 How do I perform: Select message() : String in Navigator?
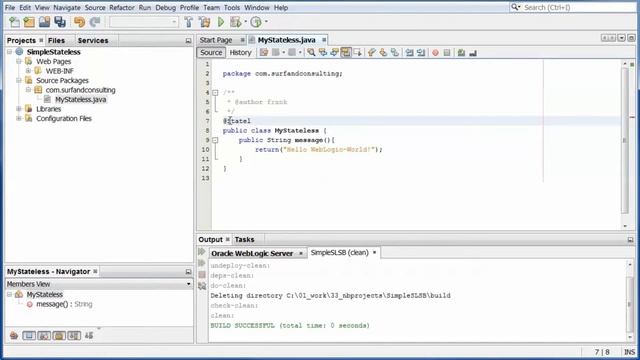[x=64, y=304]
